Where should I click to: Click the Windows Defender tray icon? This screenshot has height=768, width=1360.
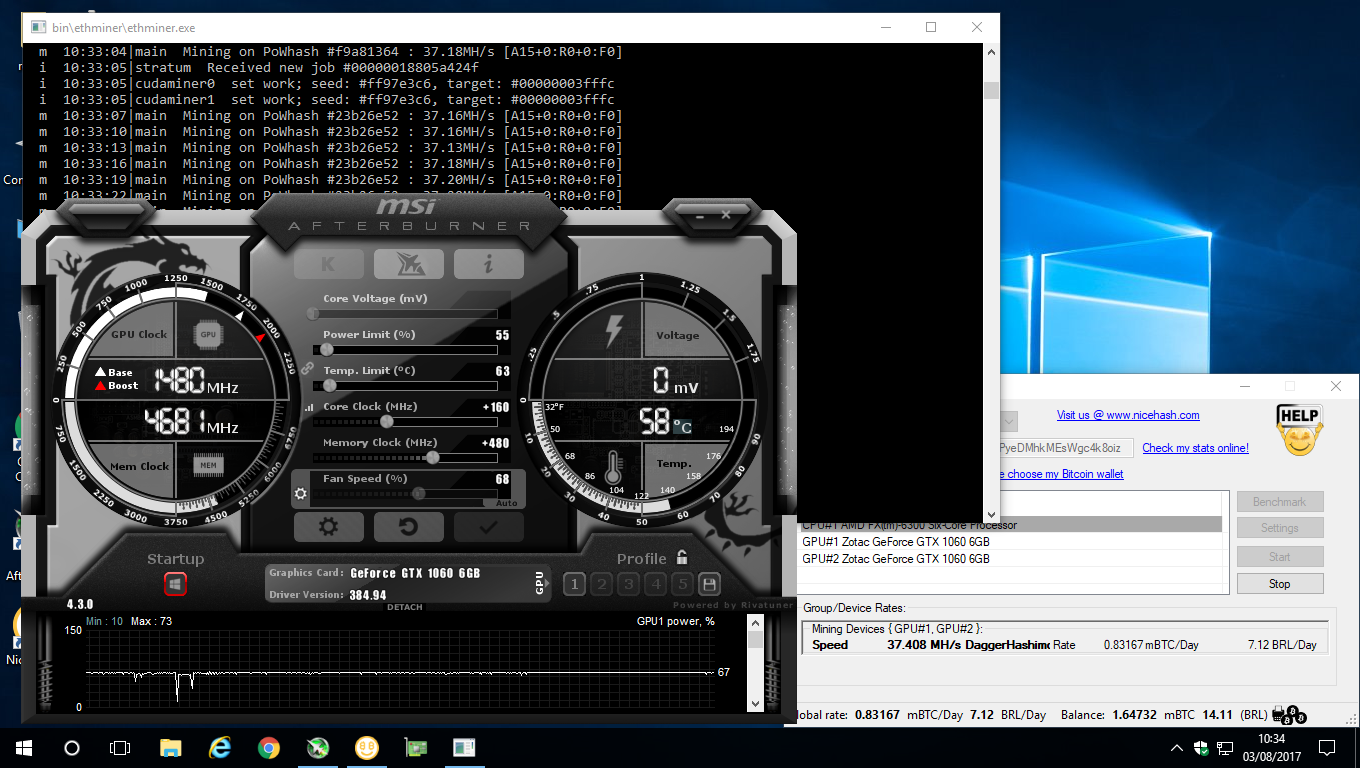tap(1200, 747)
